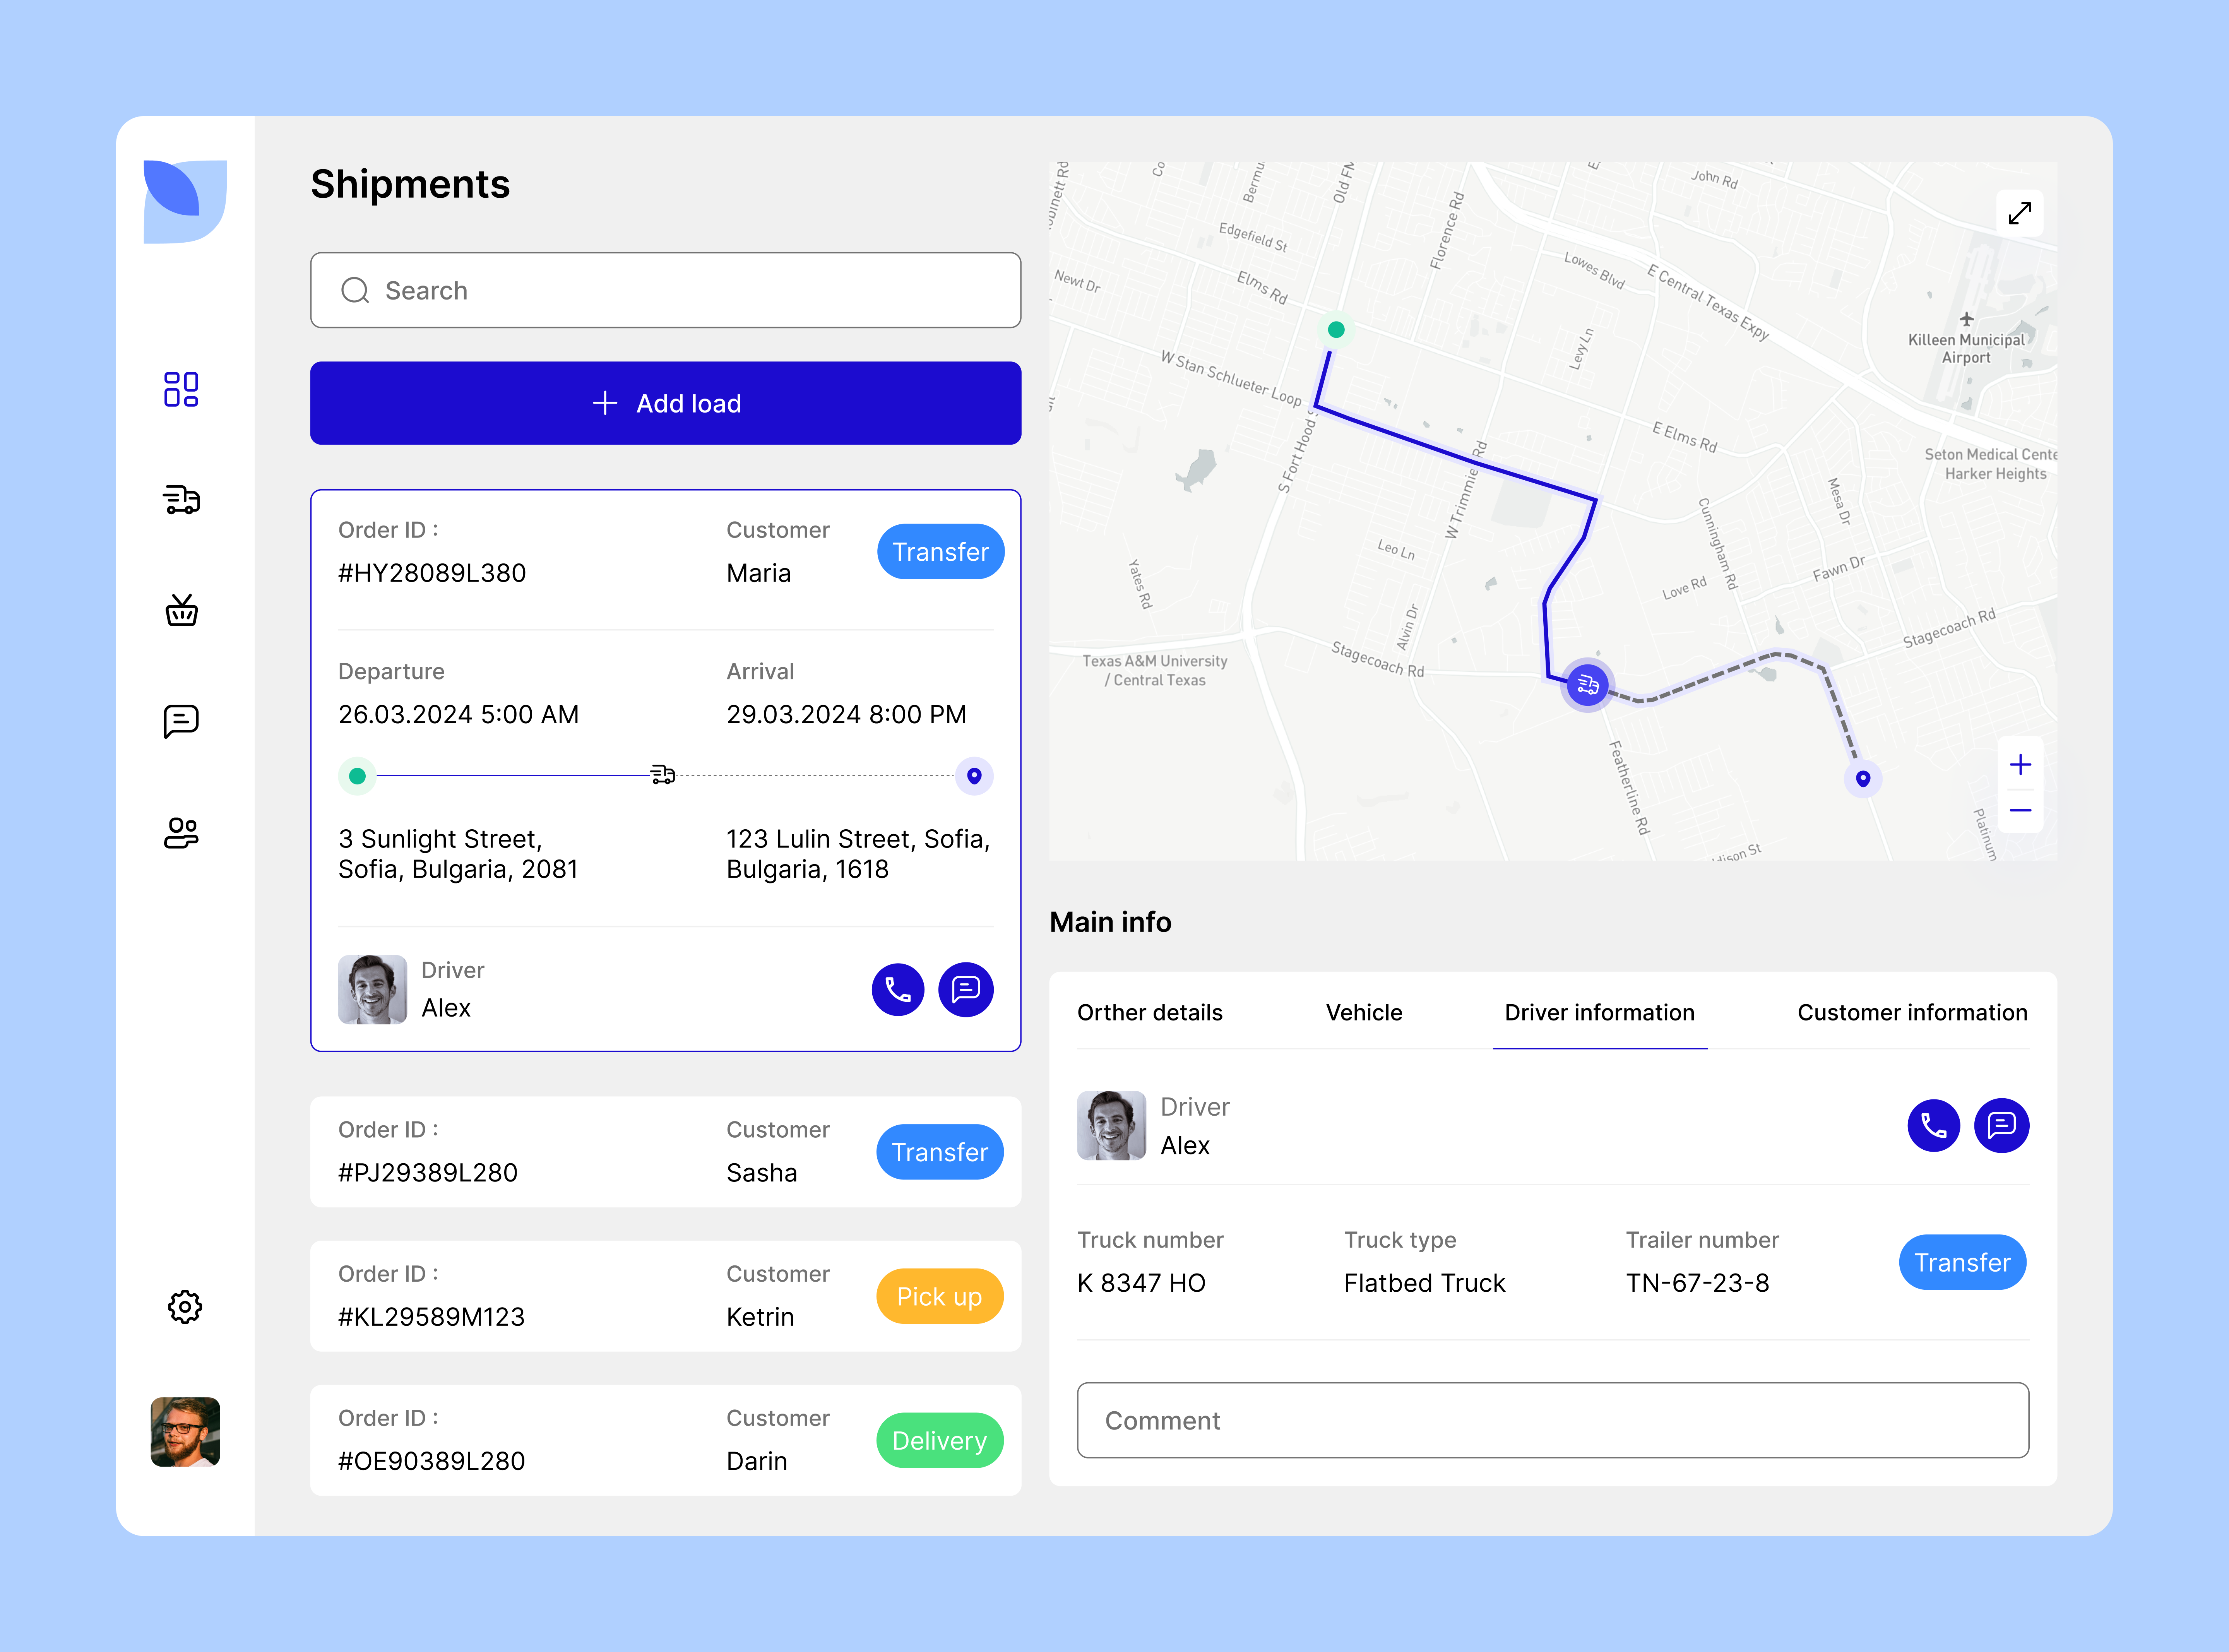Click Pick up status on Ketrin's order
Image resolution: width=2229 pixels, height=1652 pixels.
click(x=940, y=1296)
